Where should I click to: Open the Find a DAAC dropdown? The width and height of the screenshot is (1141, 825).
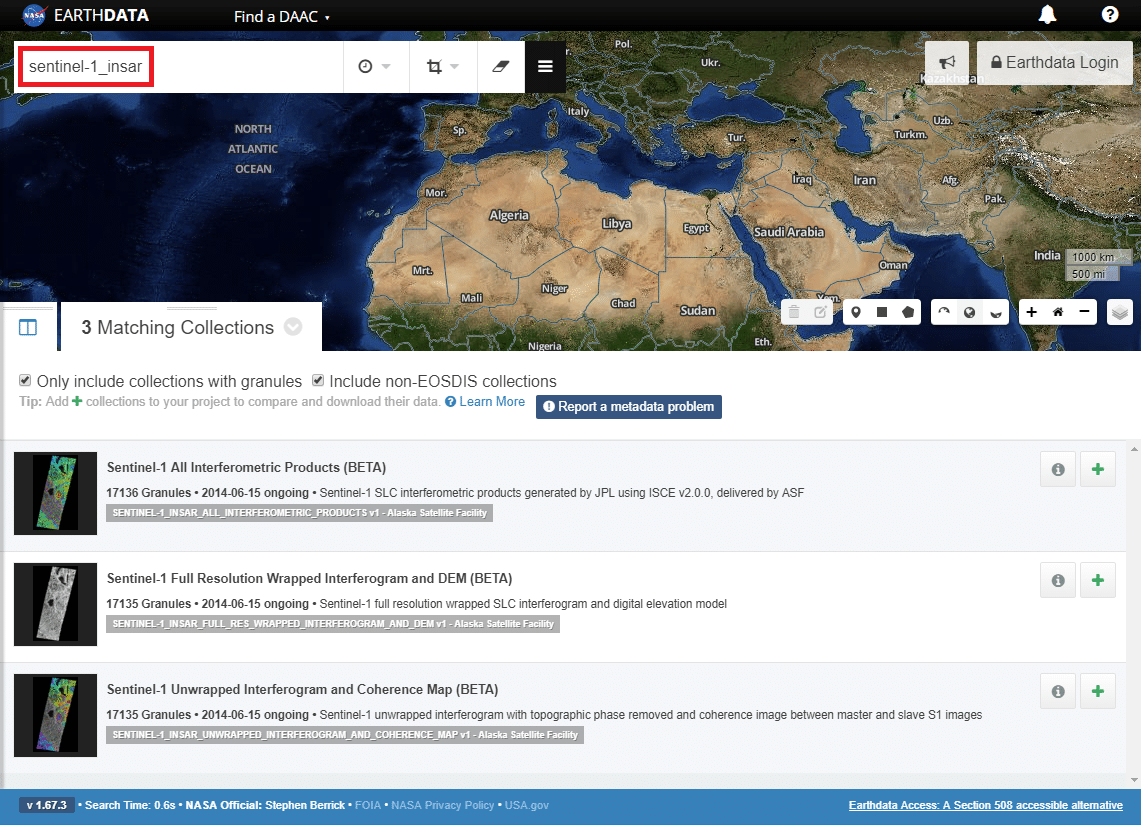282,17
